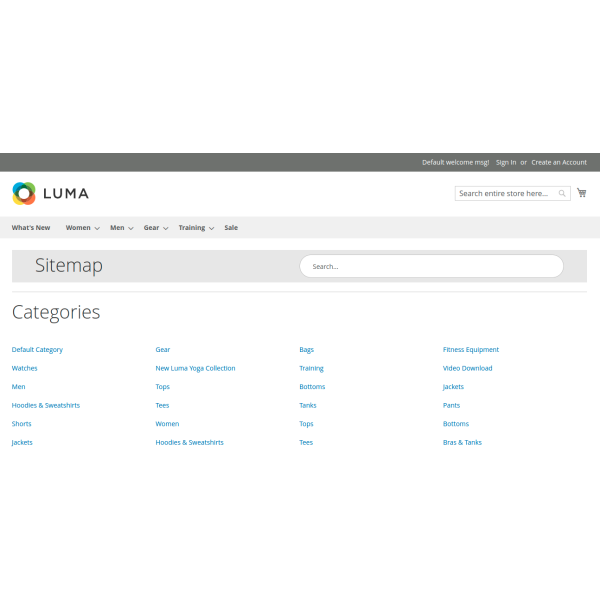Select the Bras & Tanks link
Image resolution: width=600 pixels, height=600 pixels.
[462, 442]
